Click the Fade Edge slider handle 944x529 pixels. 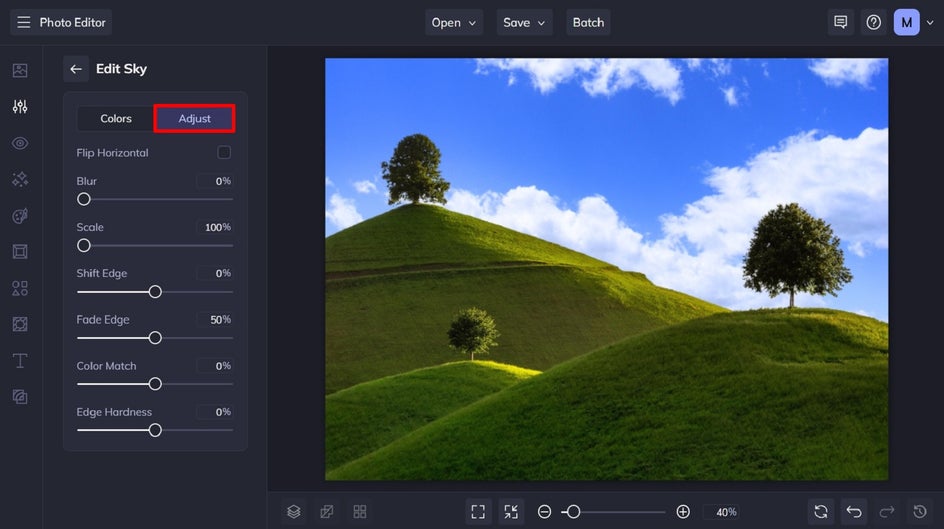155,338
